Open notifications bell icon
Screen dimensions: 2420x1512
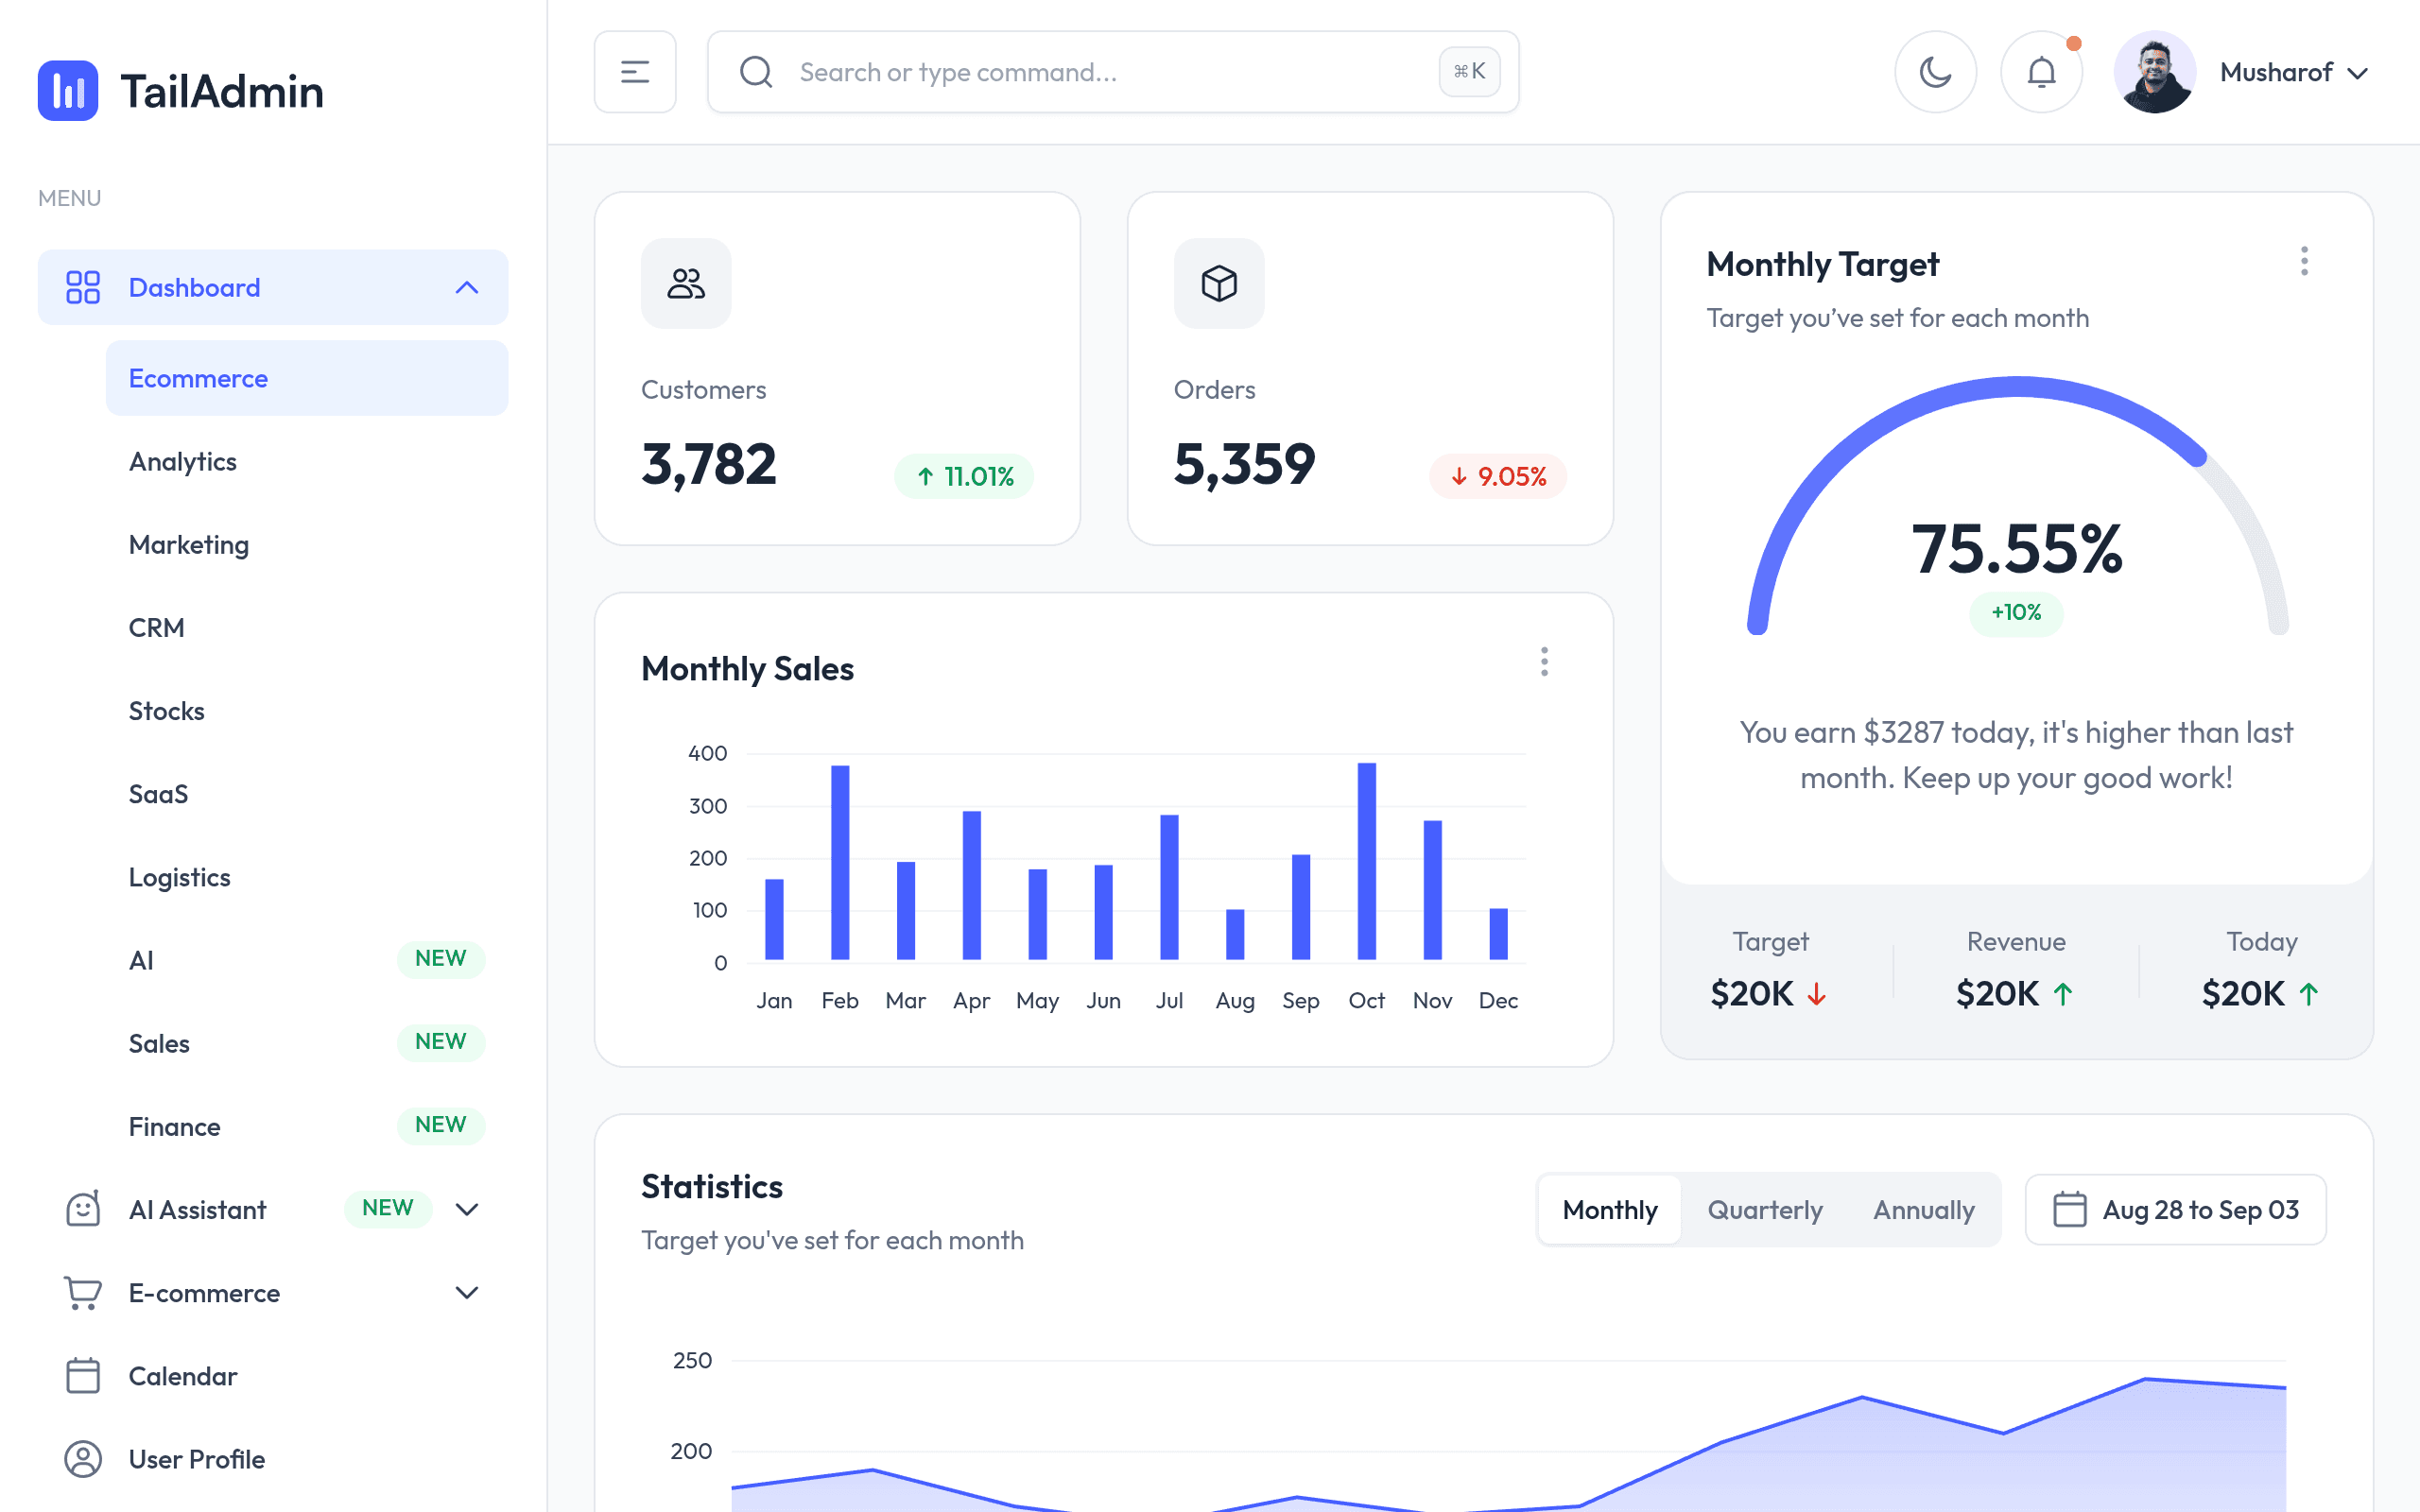click(x=2041, y=72)
